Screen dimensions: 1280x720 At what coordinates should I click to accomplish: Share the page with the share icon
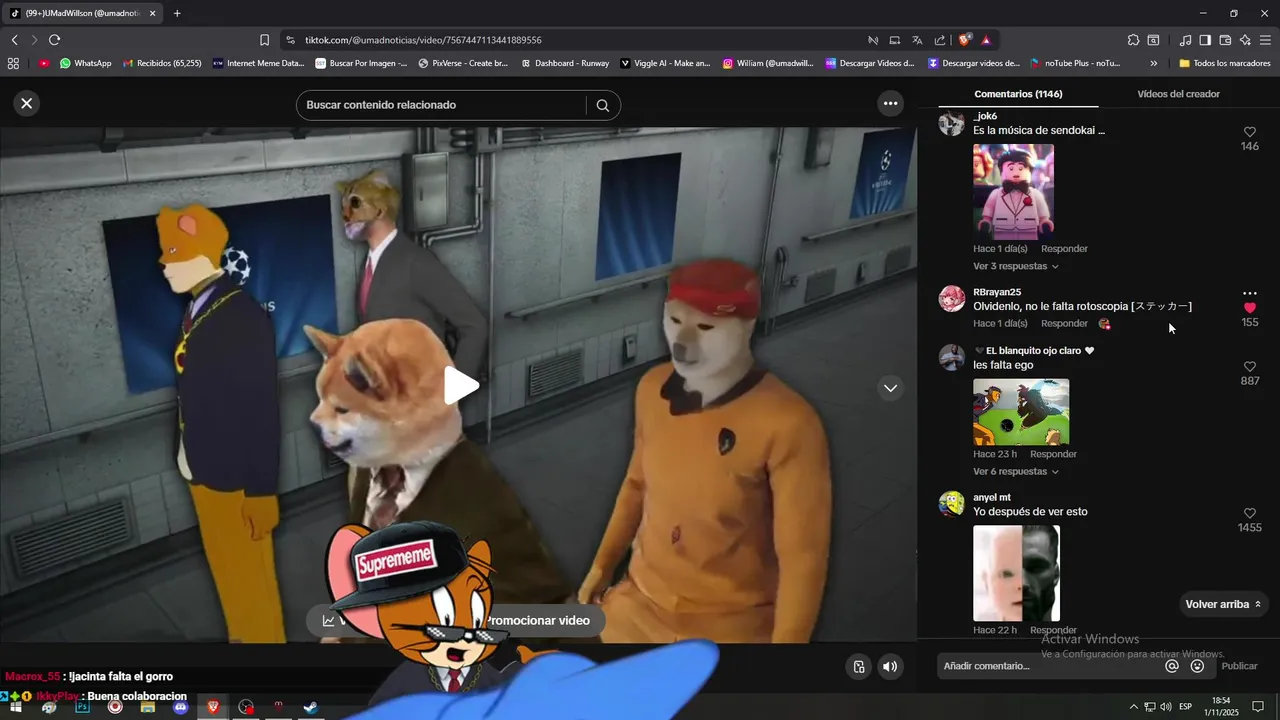(939, 40)
